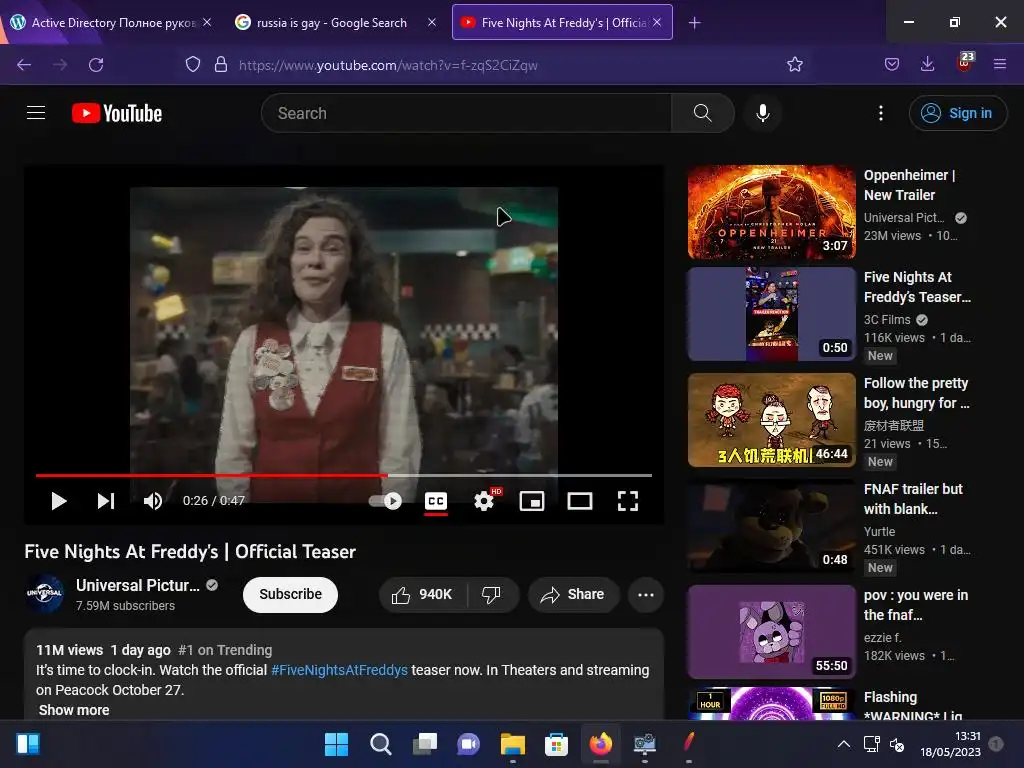Open FNAF trailer but with blank video
Viewport: 1024px width, 768px height.
click(771, 526)
